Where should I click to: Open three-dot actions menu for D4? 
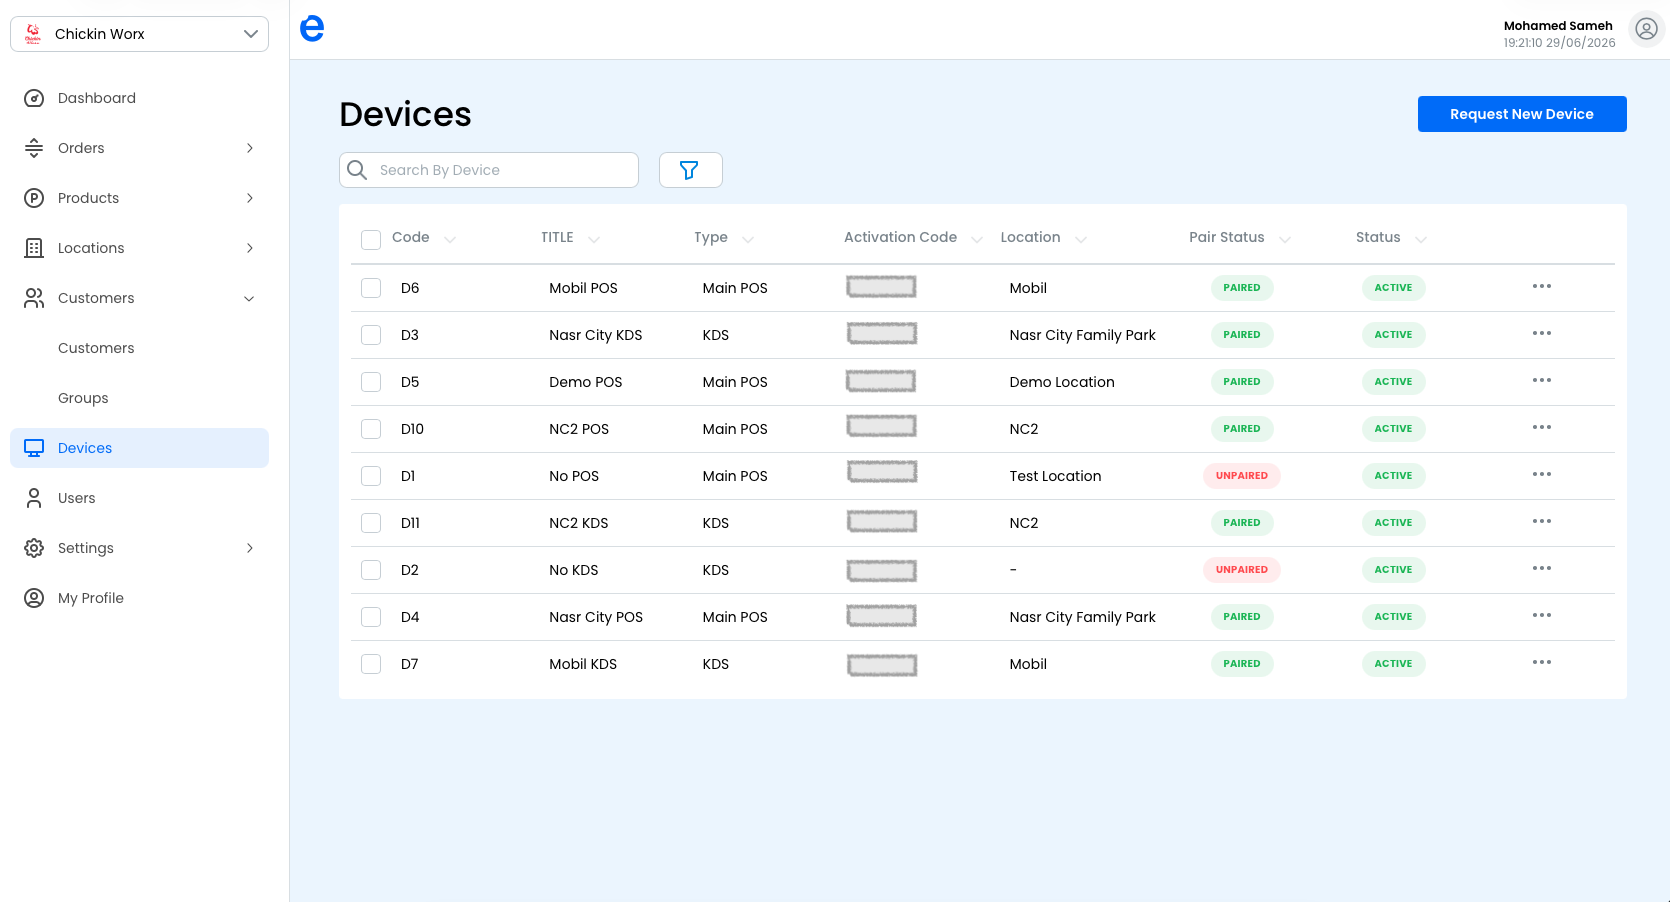(1542, 615)
